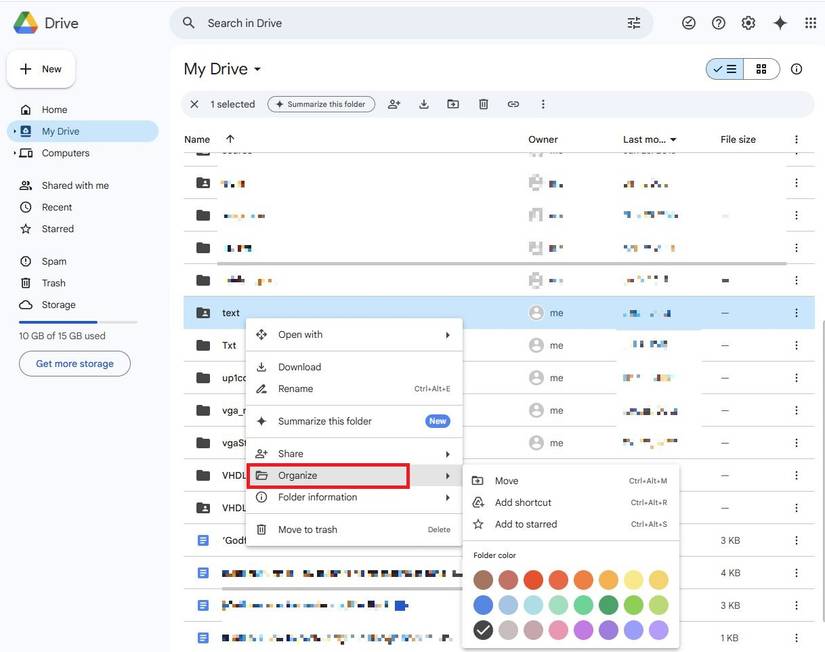
Task: Expand the Share submenu
Action: click(x=448, y=454)
